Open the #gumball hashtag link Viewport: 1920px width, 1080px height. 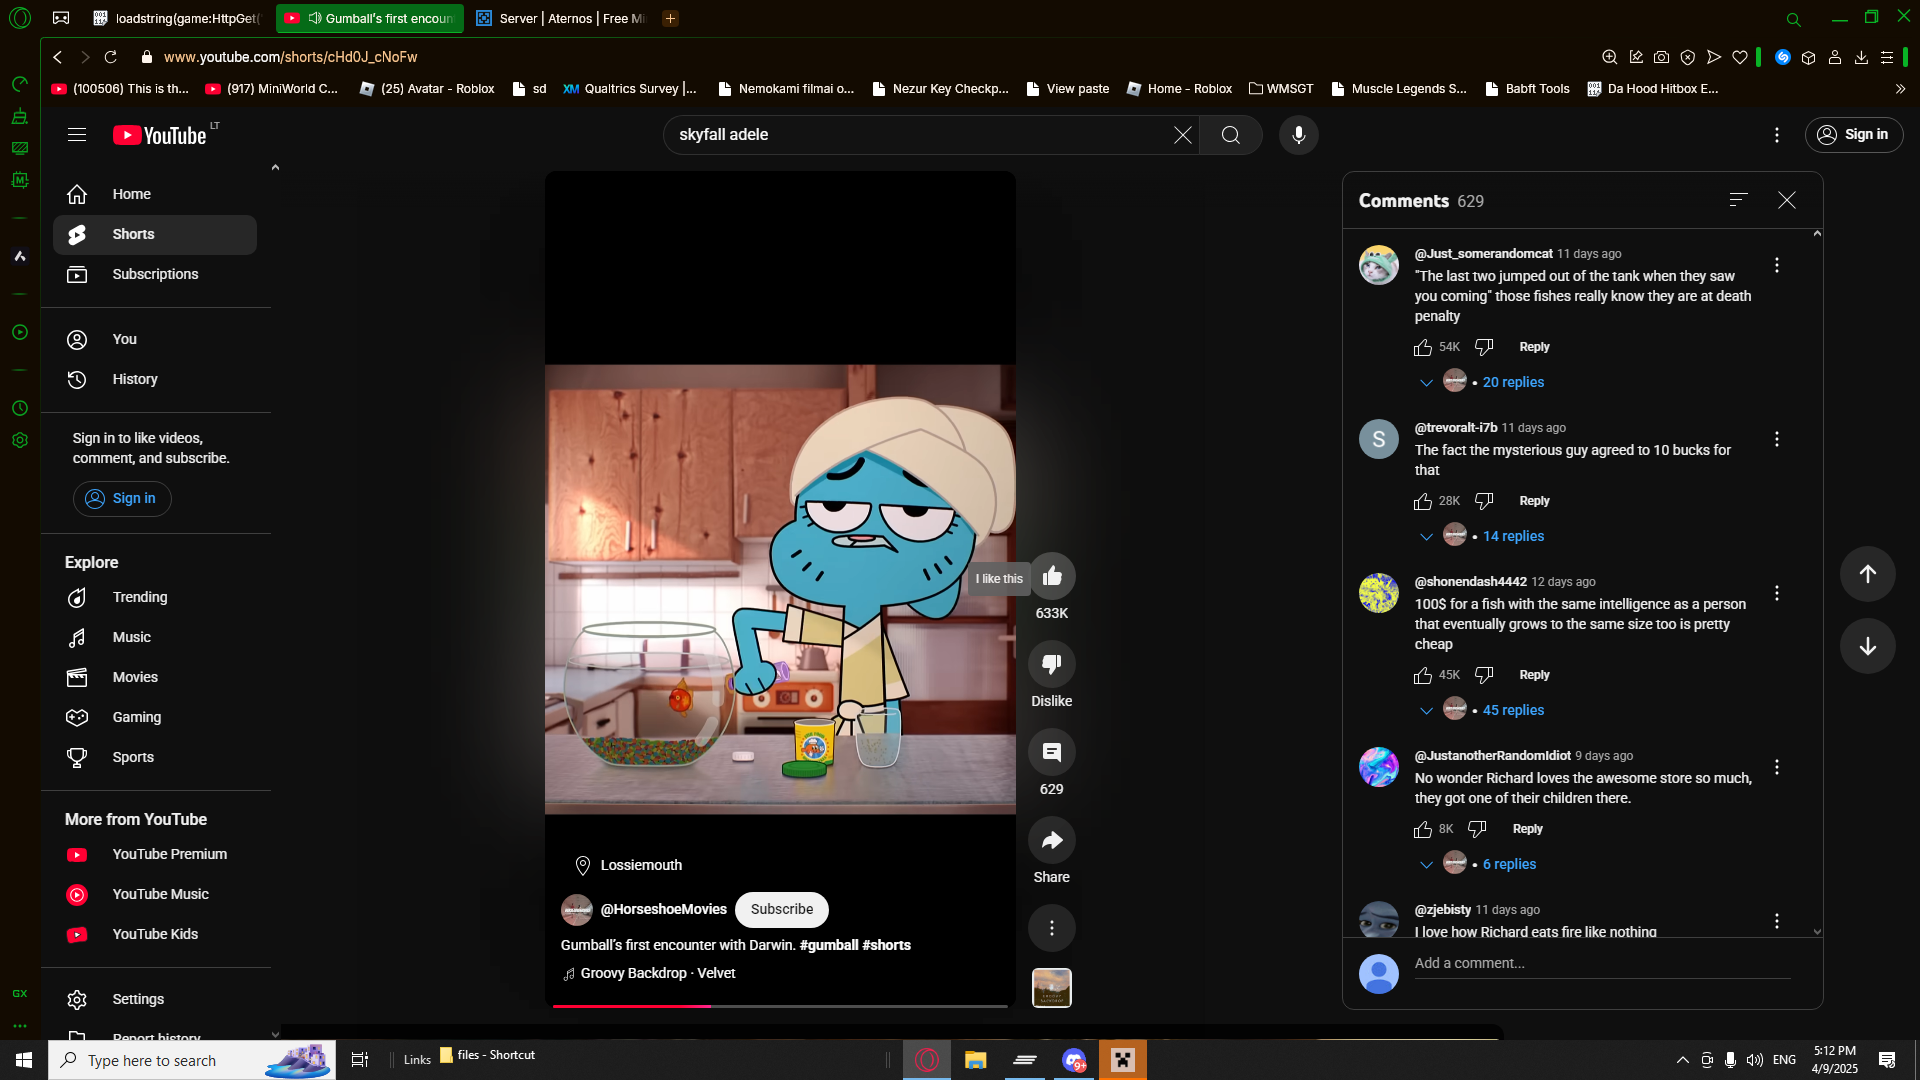(828, 945)
